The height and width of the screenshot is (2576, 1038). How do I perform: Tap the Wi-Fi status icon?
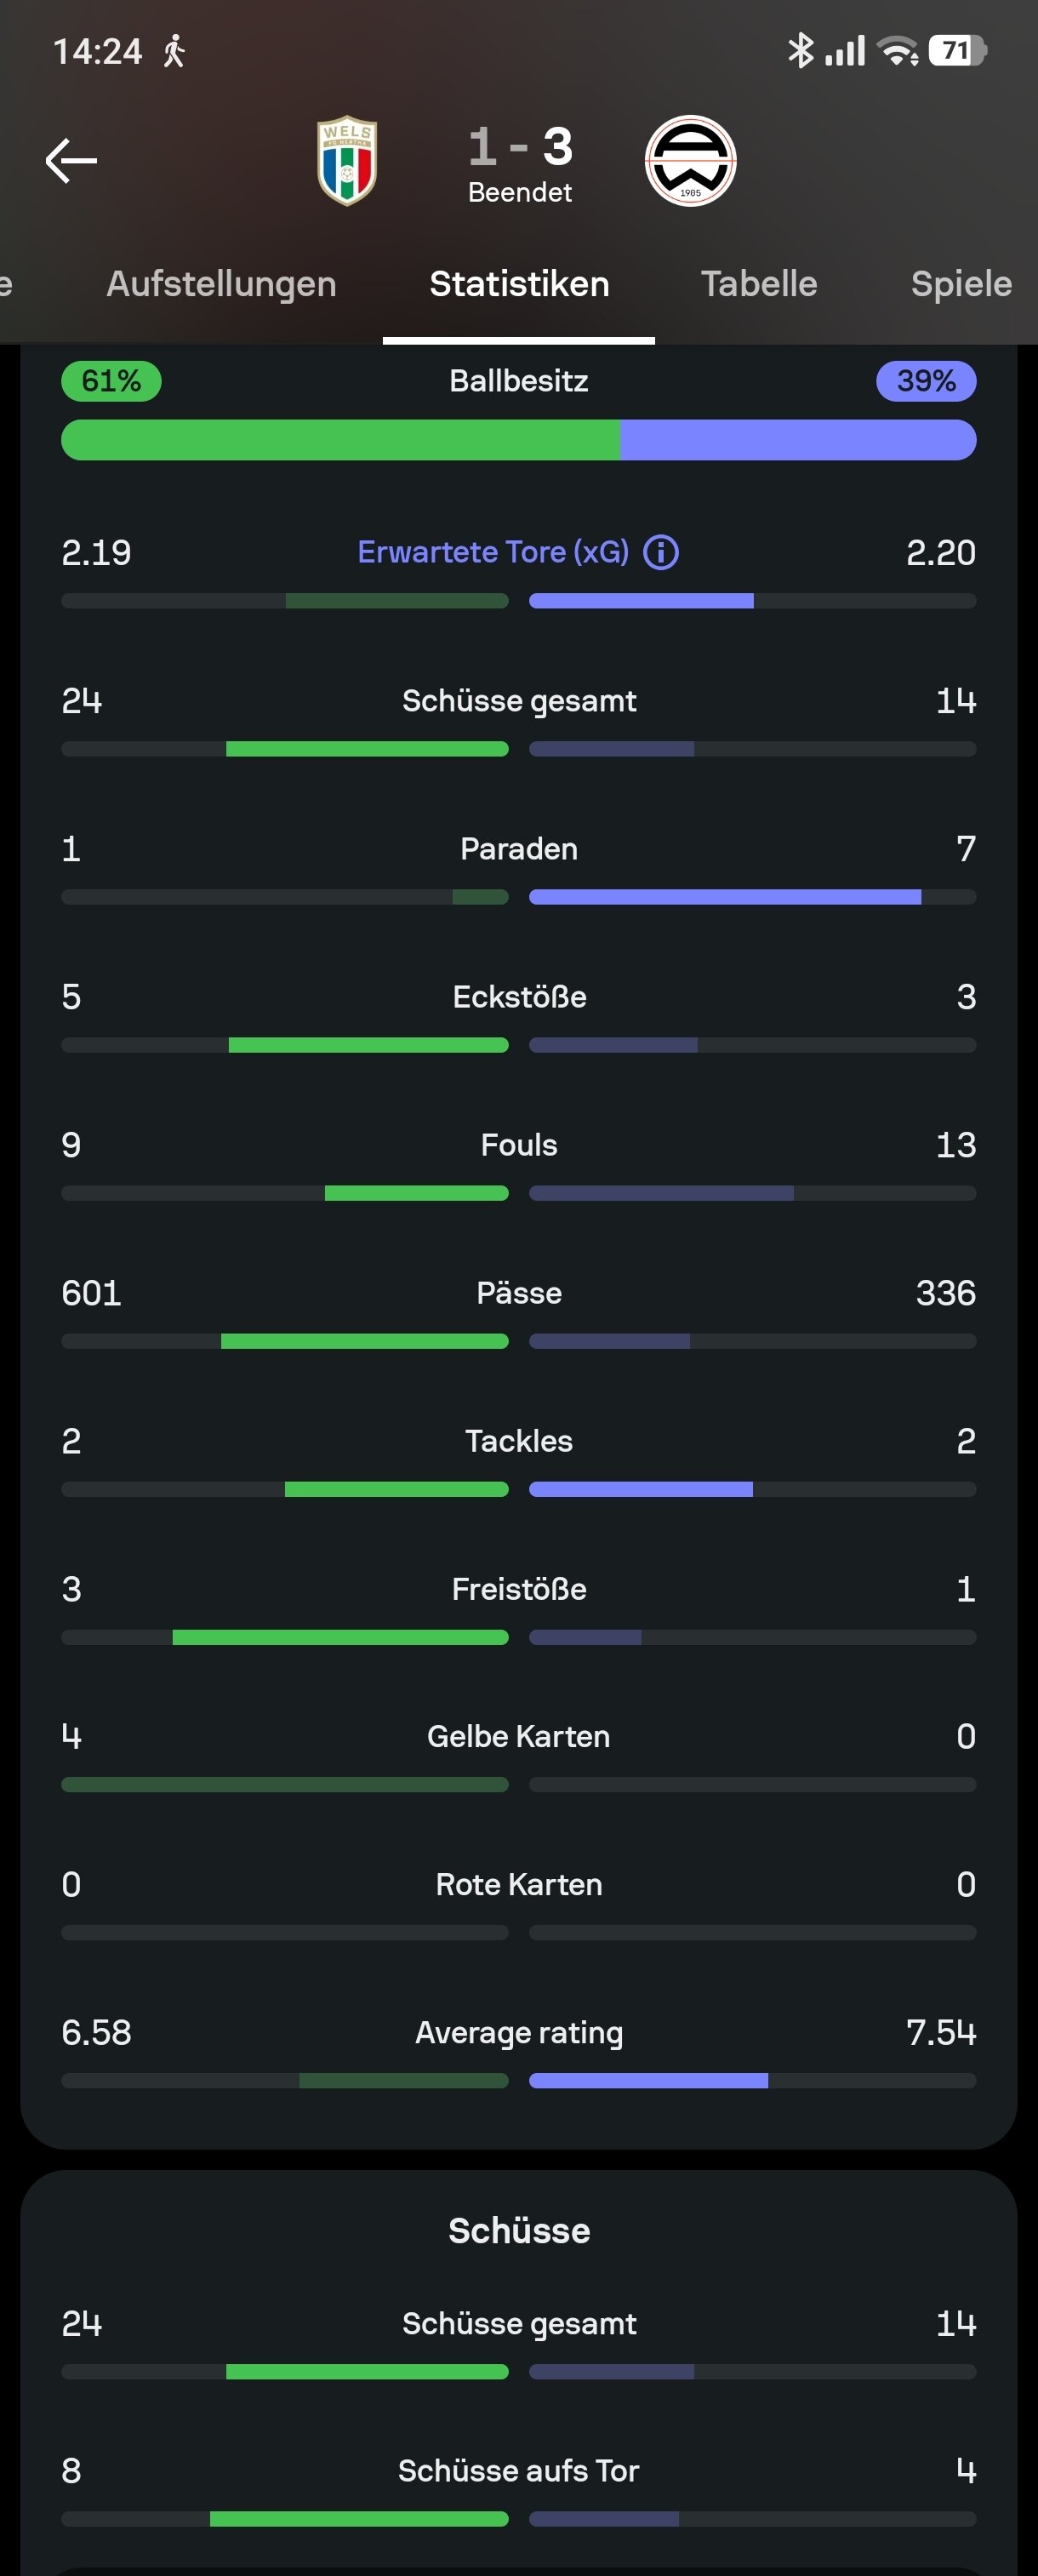pos(898,50)
